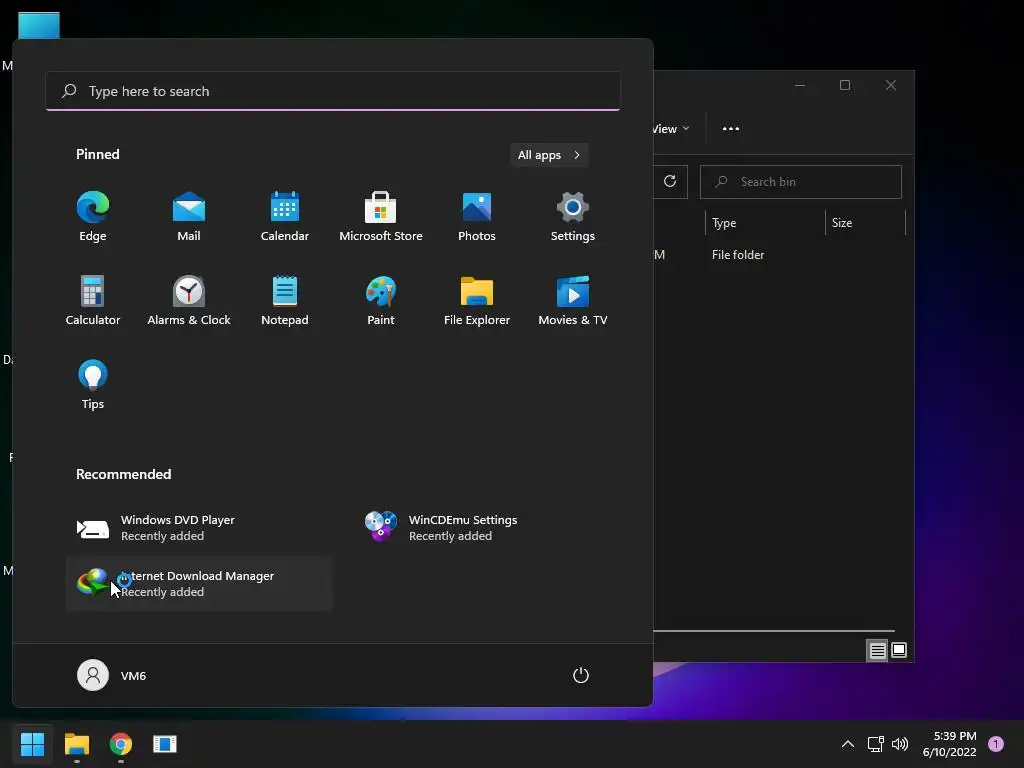Open the VM6 user account menu
The image size is (1024, 768).
(x=112, y=675)
